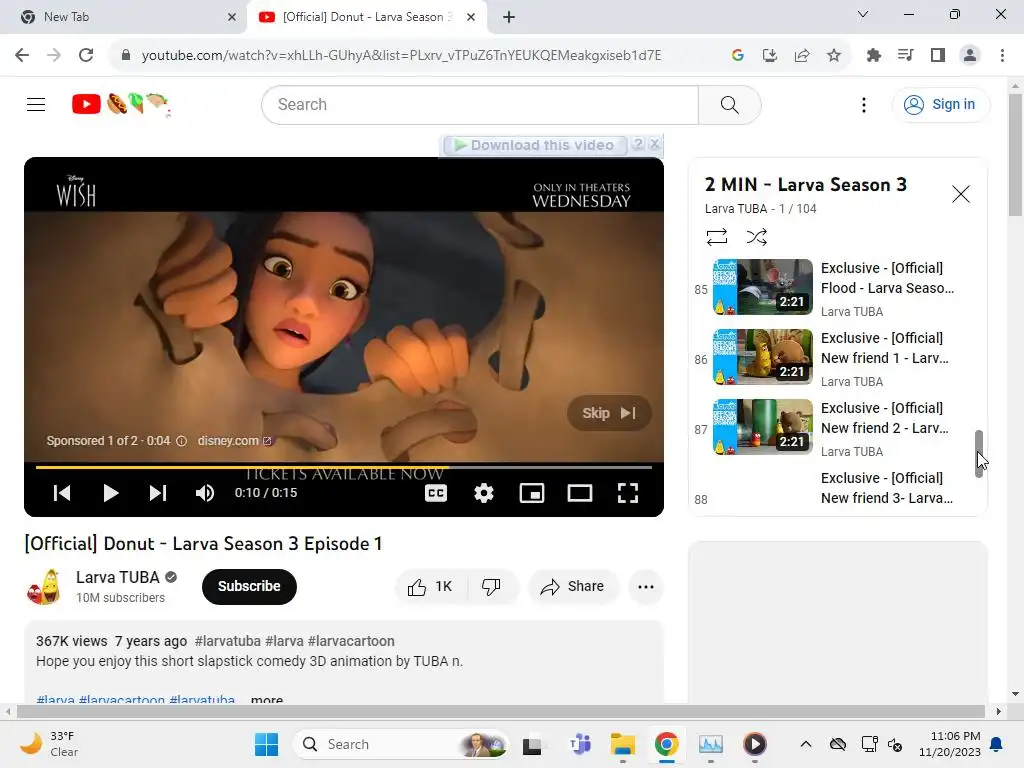Open Chrome three-dot menu
The height and width of the screenshot is (768, 1024).
(1002, 56)
